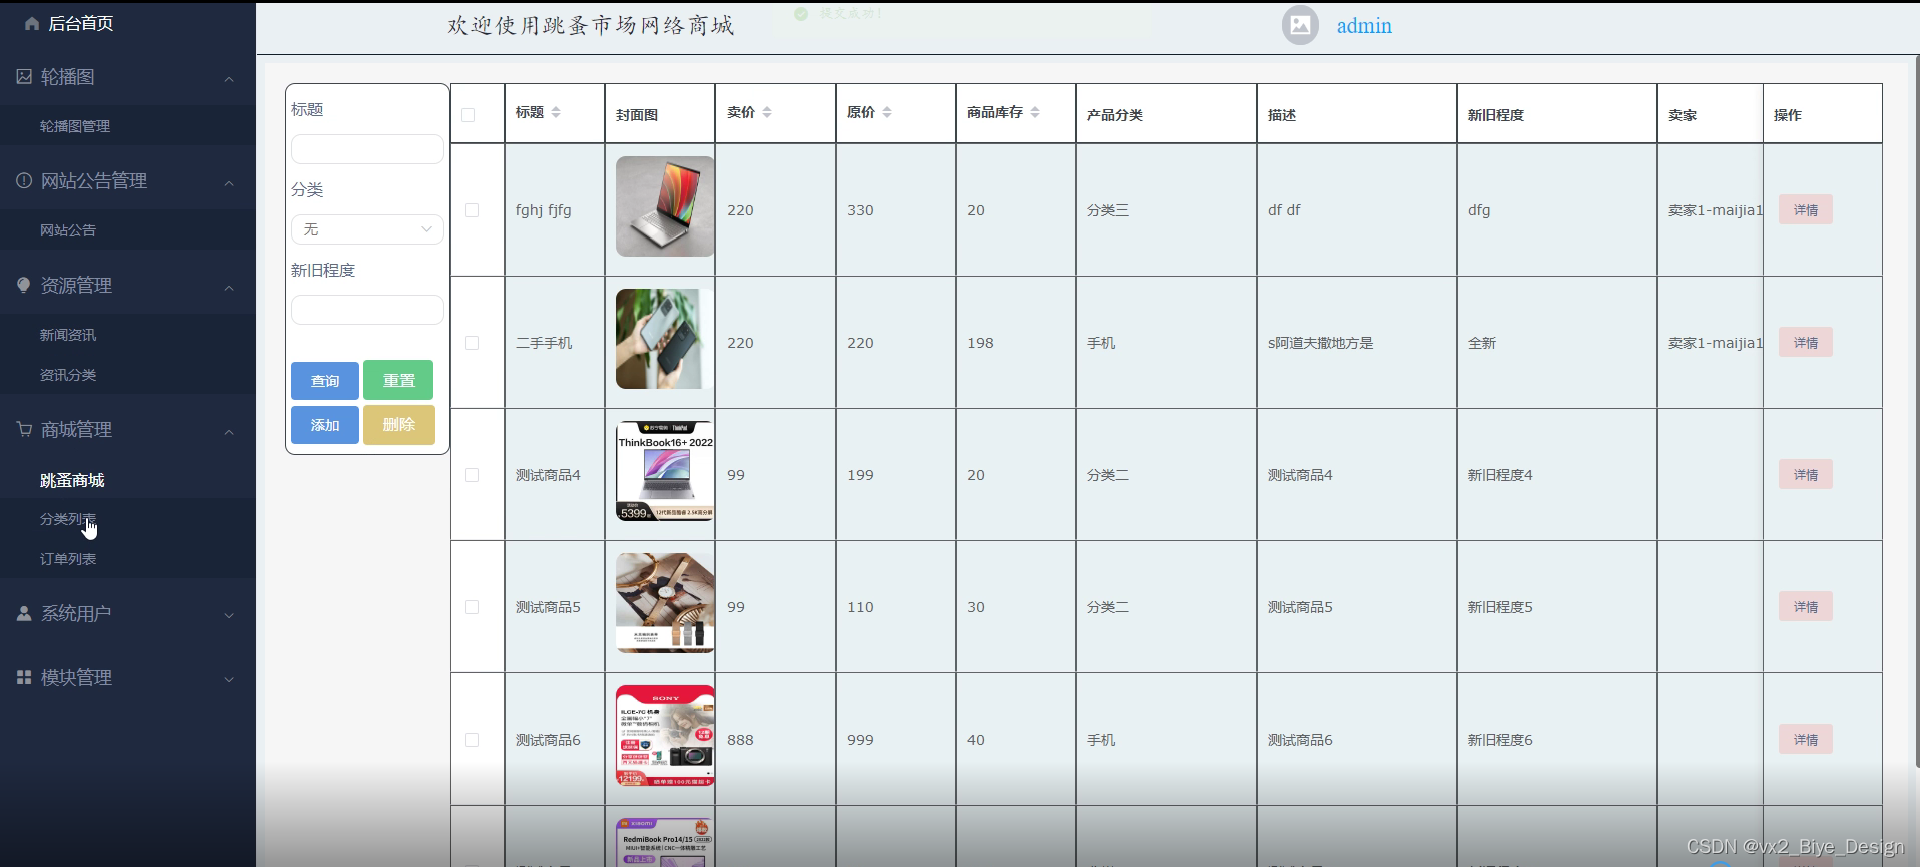
Task: Click the blue 添加 button
Action: pyautogui.click(x=325, y=425)
